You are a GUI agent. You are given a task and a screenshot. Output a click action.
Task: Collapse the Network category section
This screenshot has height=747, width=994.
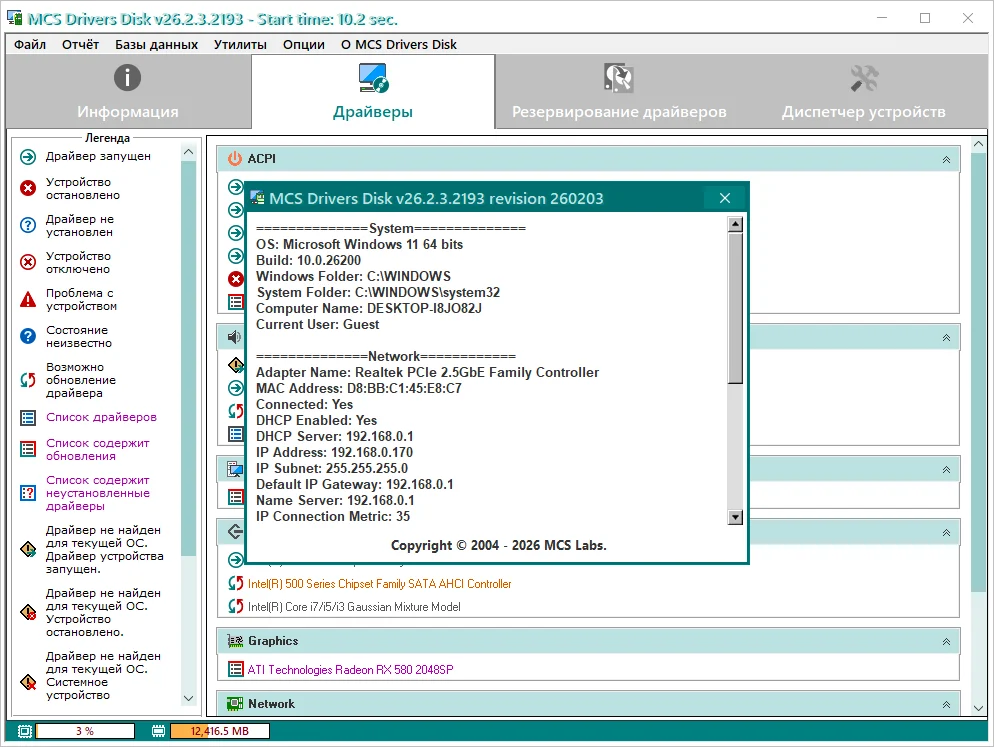click(x=945, y=705)
